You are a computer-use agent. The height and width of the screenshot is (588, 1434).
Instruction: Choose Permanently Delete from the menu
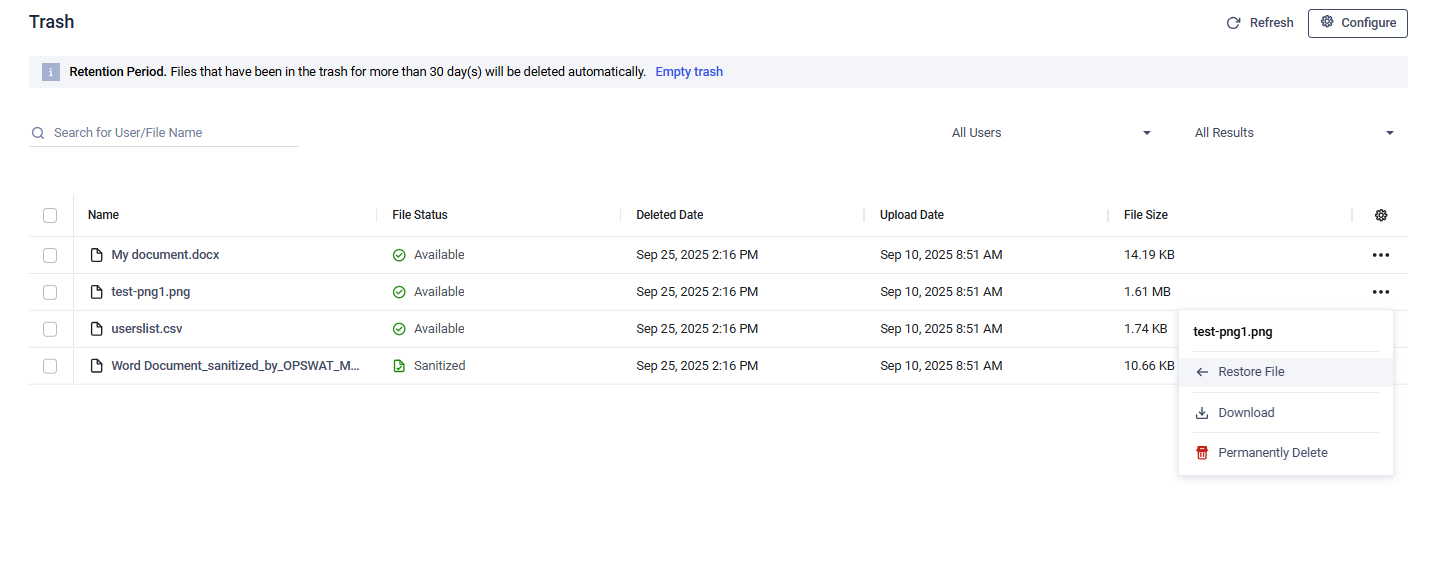[x=1272, y=453]
